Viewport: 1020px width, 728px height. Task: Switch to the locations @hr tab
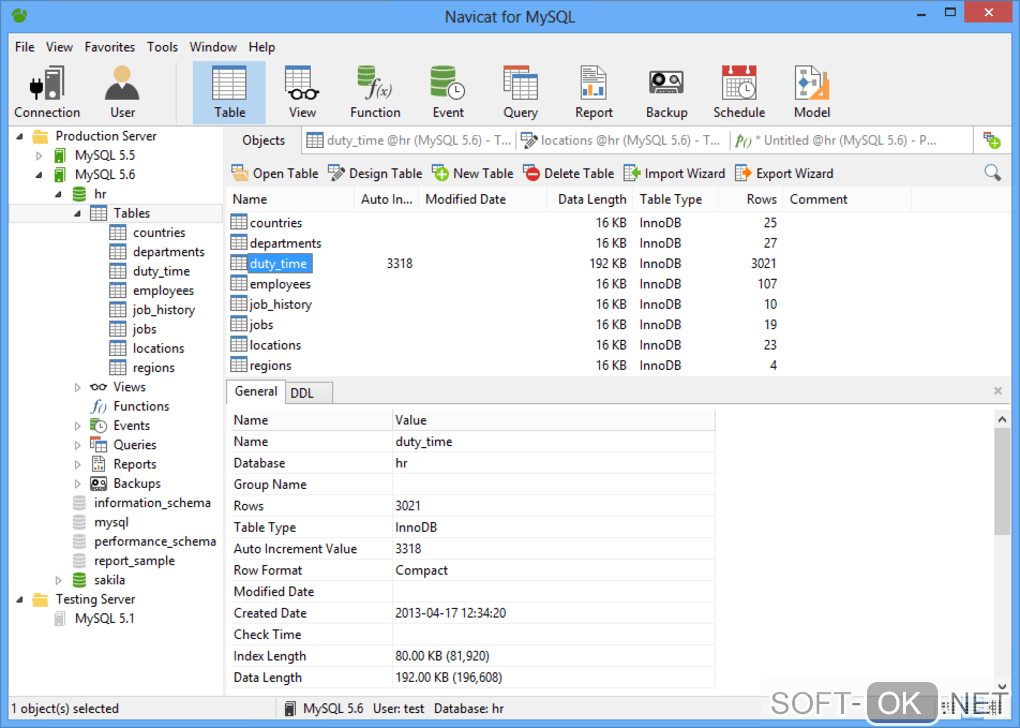(621, 141)
